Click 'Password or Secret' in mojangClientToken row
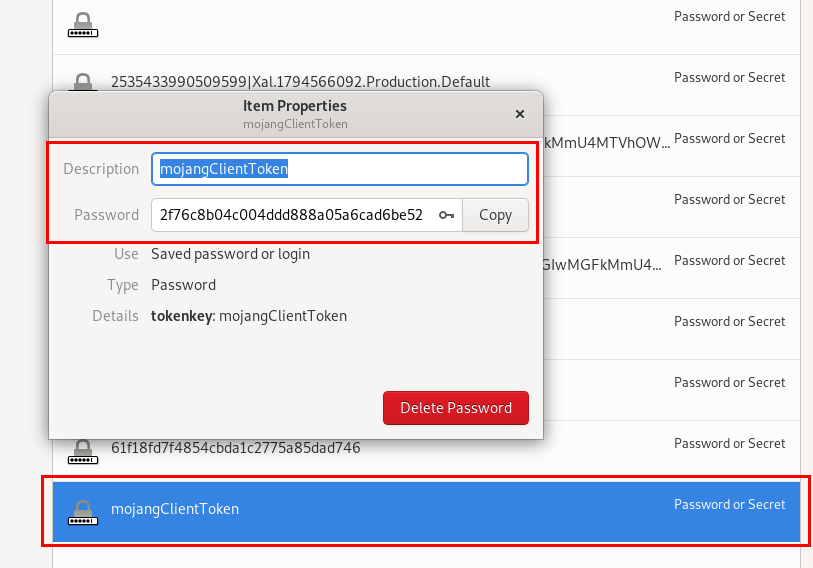Viewport: 813px width, 568px height. click(x=729, y=504)
